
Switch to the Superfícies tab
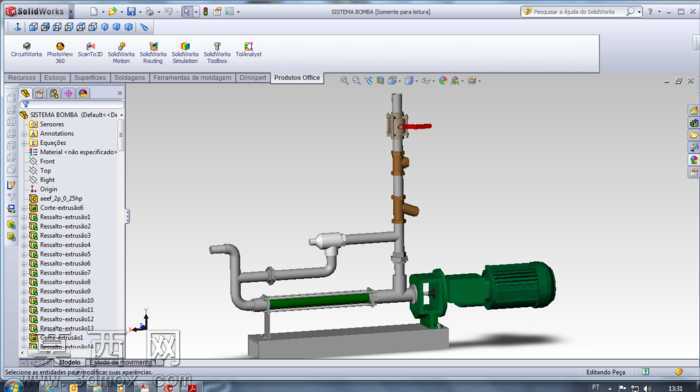pos(90,78)
